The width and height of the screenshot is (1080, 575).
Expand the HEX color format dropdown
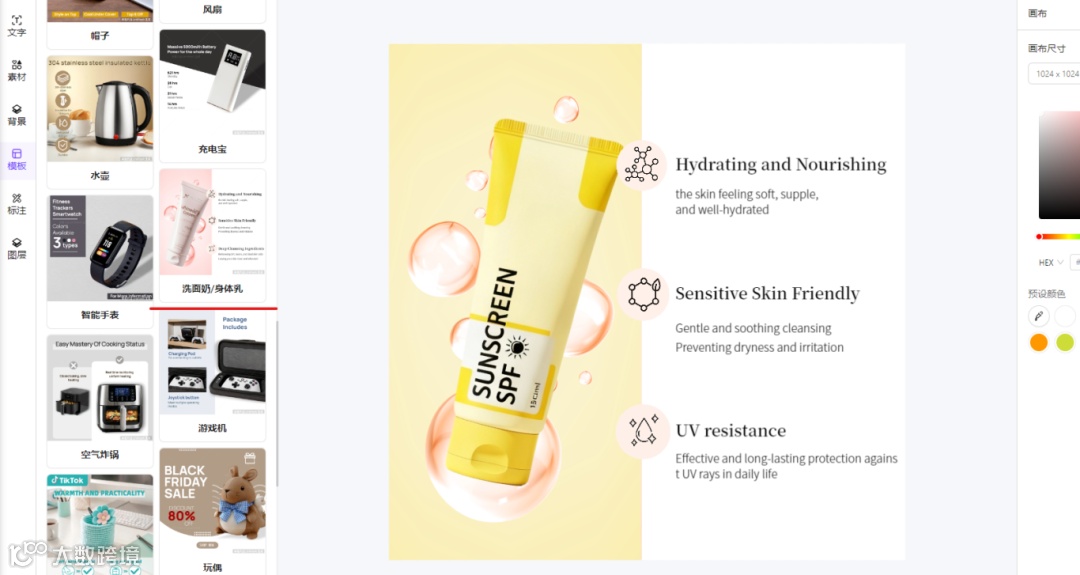1050,262
